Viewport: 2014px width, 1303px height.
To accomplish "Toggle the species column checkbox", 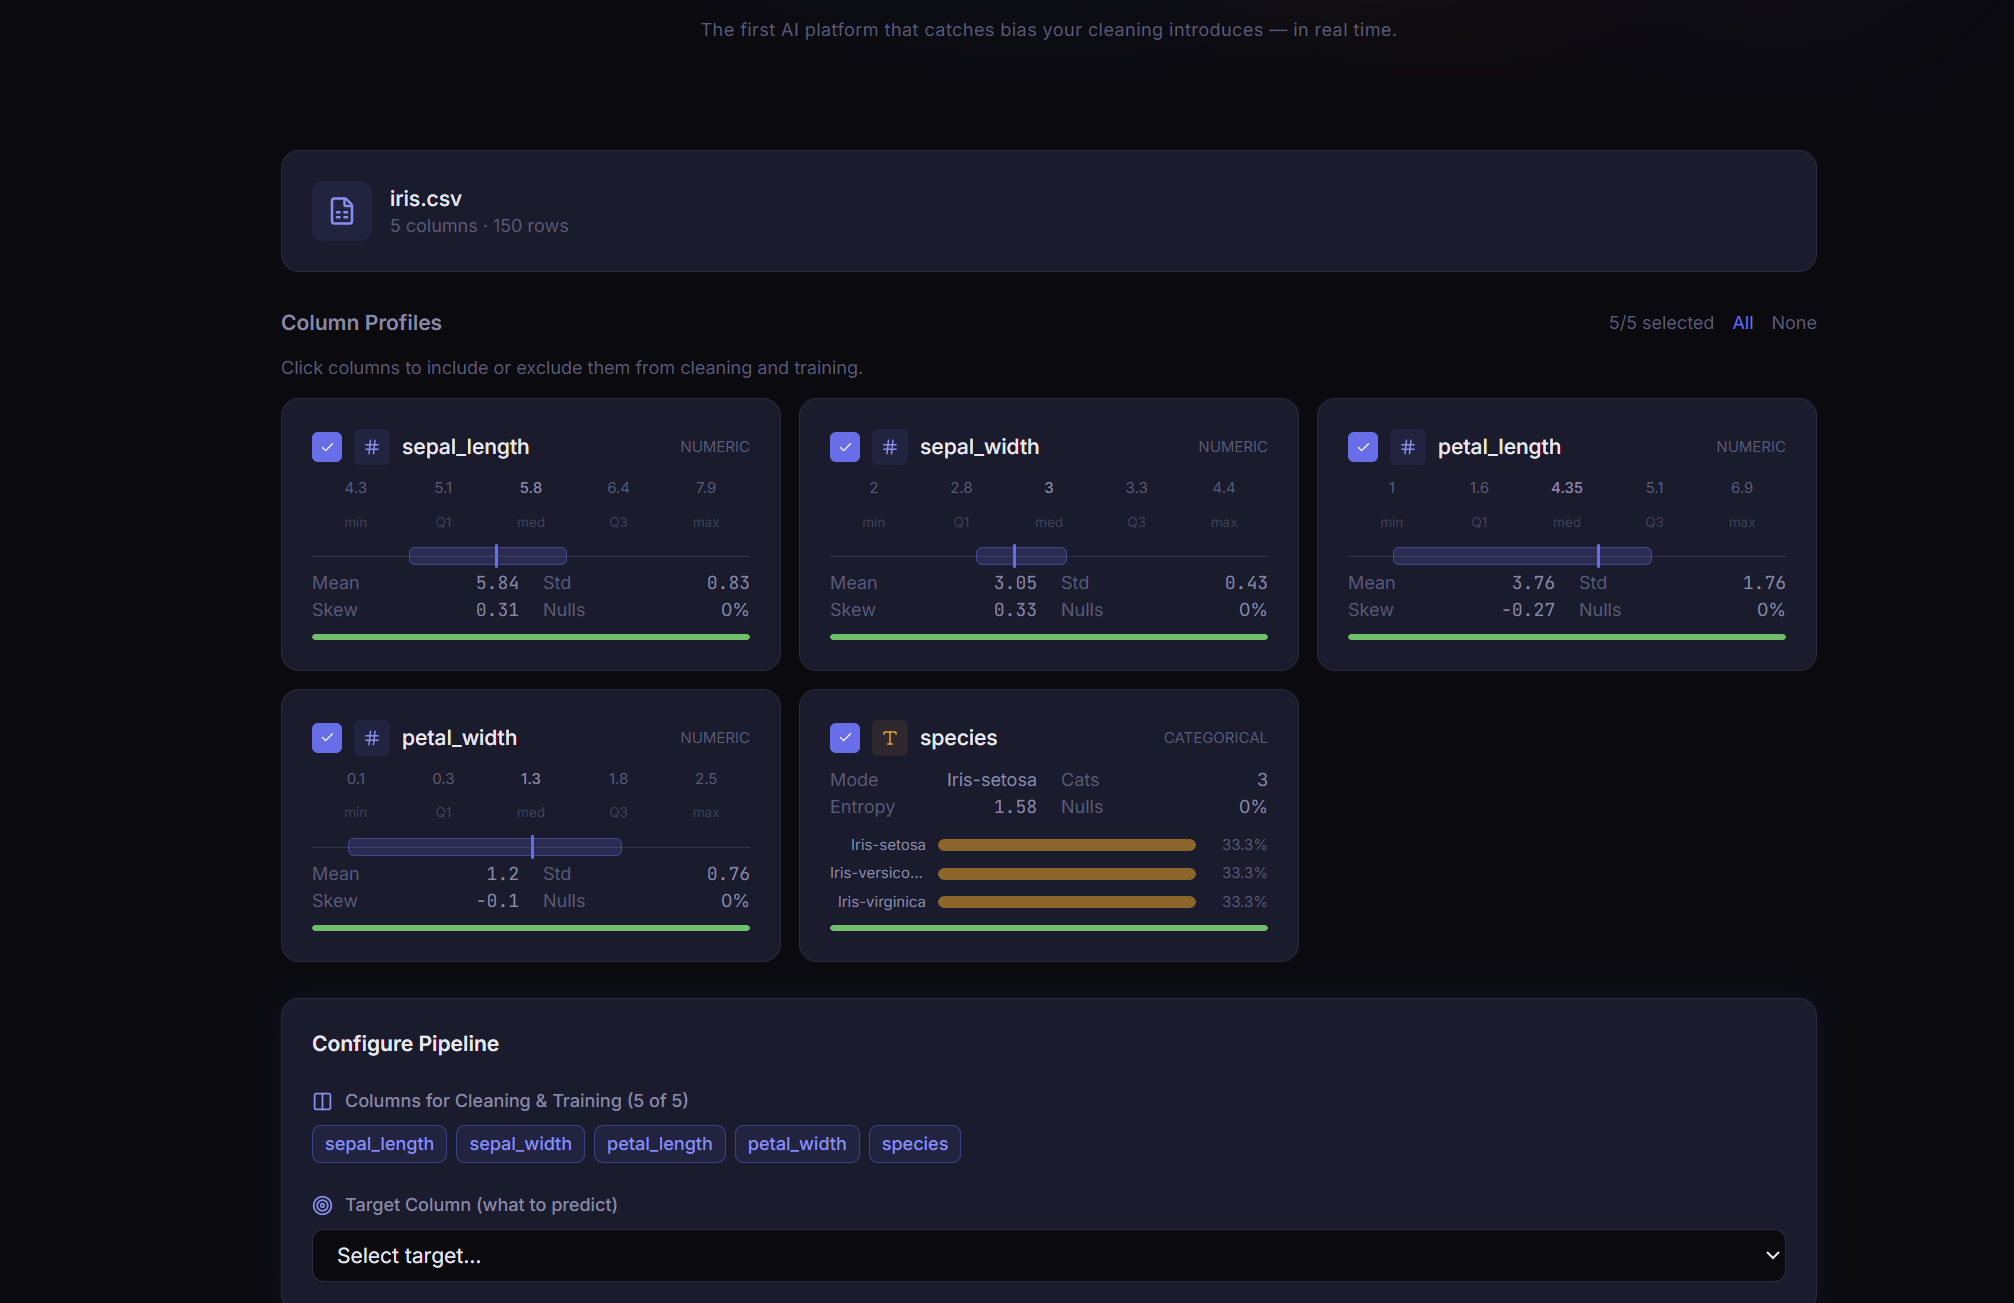I will point(845,738).
